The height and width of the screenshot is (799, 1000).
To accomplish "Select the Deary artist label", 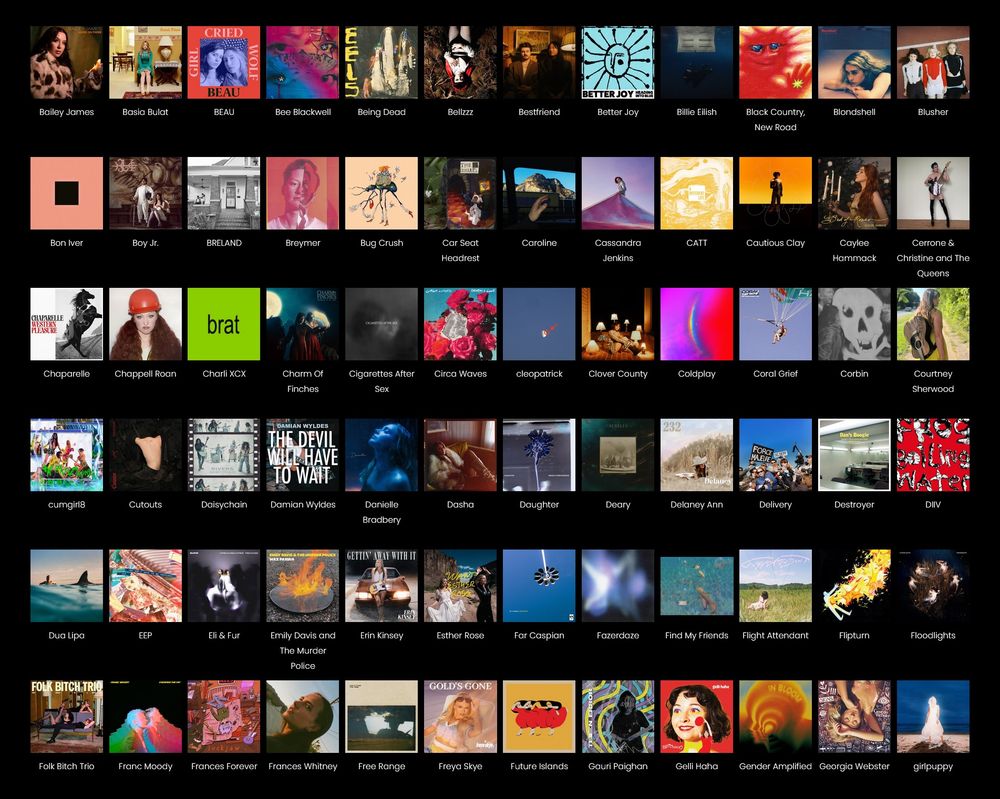I will 618,504.
